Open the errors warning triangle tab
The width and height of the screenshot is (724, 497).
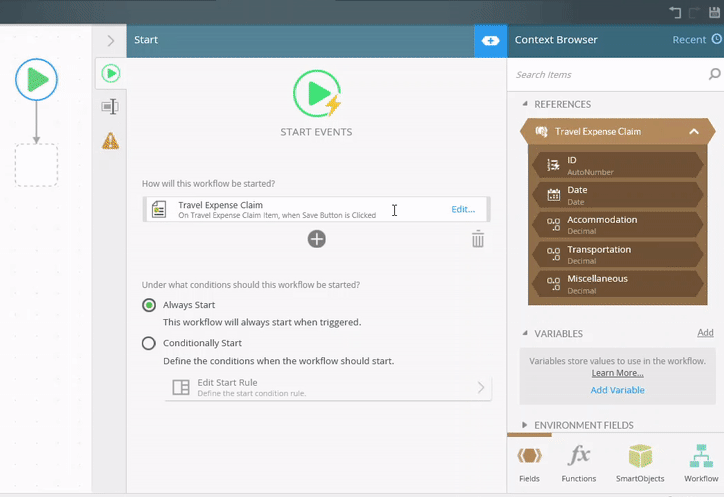[110, 141]
